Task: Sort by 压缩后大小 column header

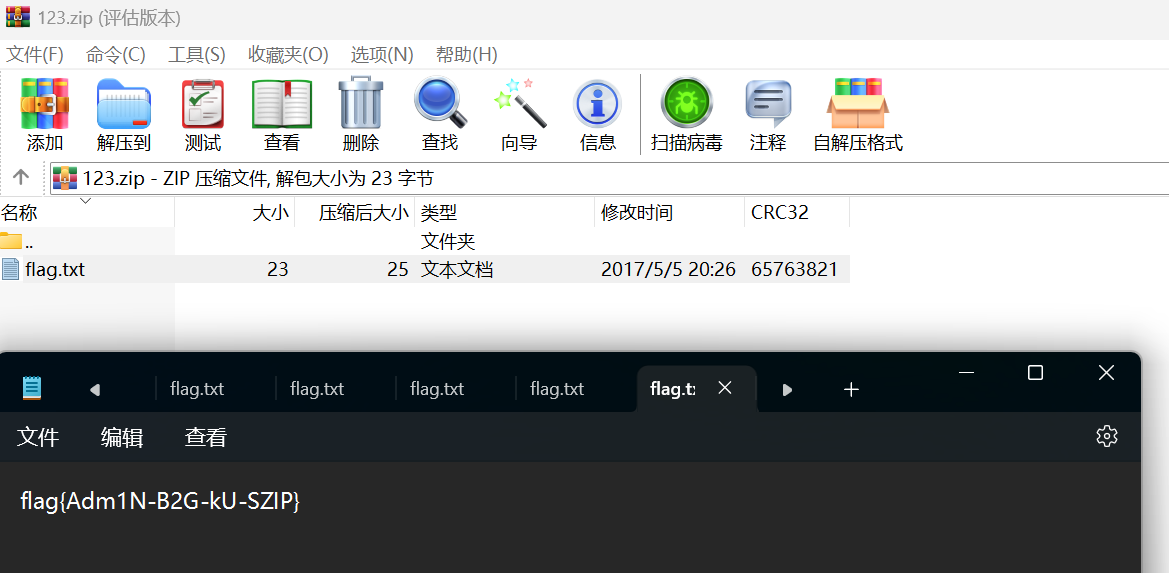Action: point(355,212)
